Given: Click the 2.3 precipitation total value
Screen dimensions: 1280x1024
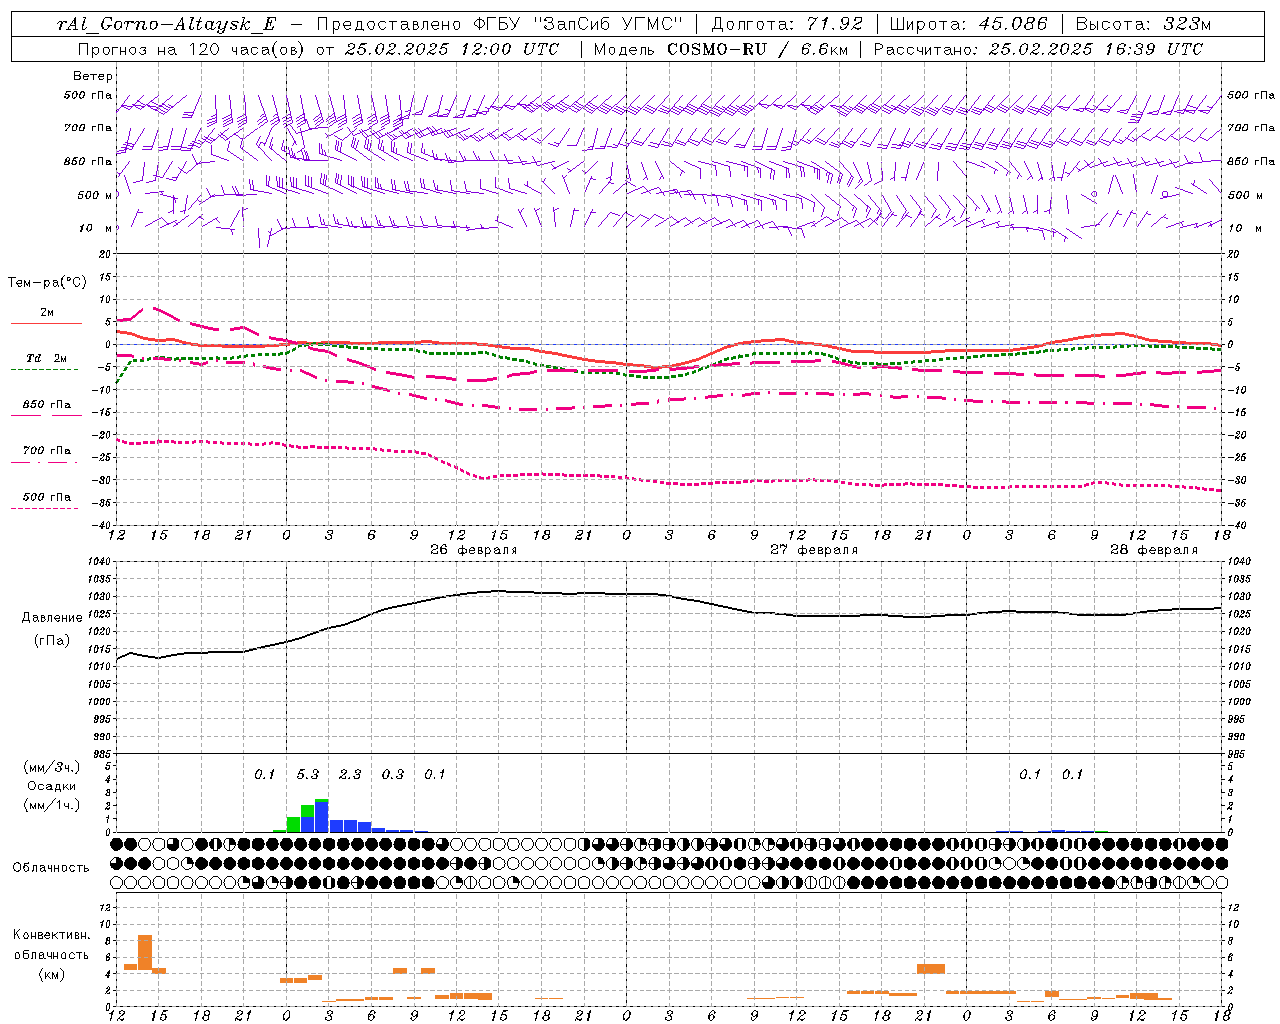Looking at the screenshot, I should click(350, 775).
